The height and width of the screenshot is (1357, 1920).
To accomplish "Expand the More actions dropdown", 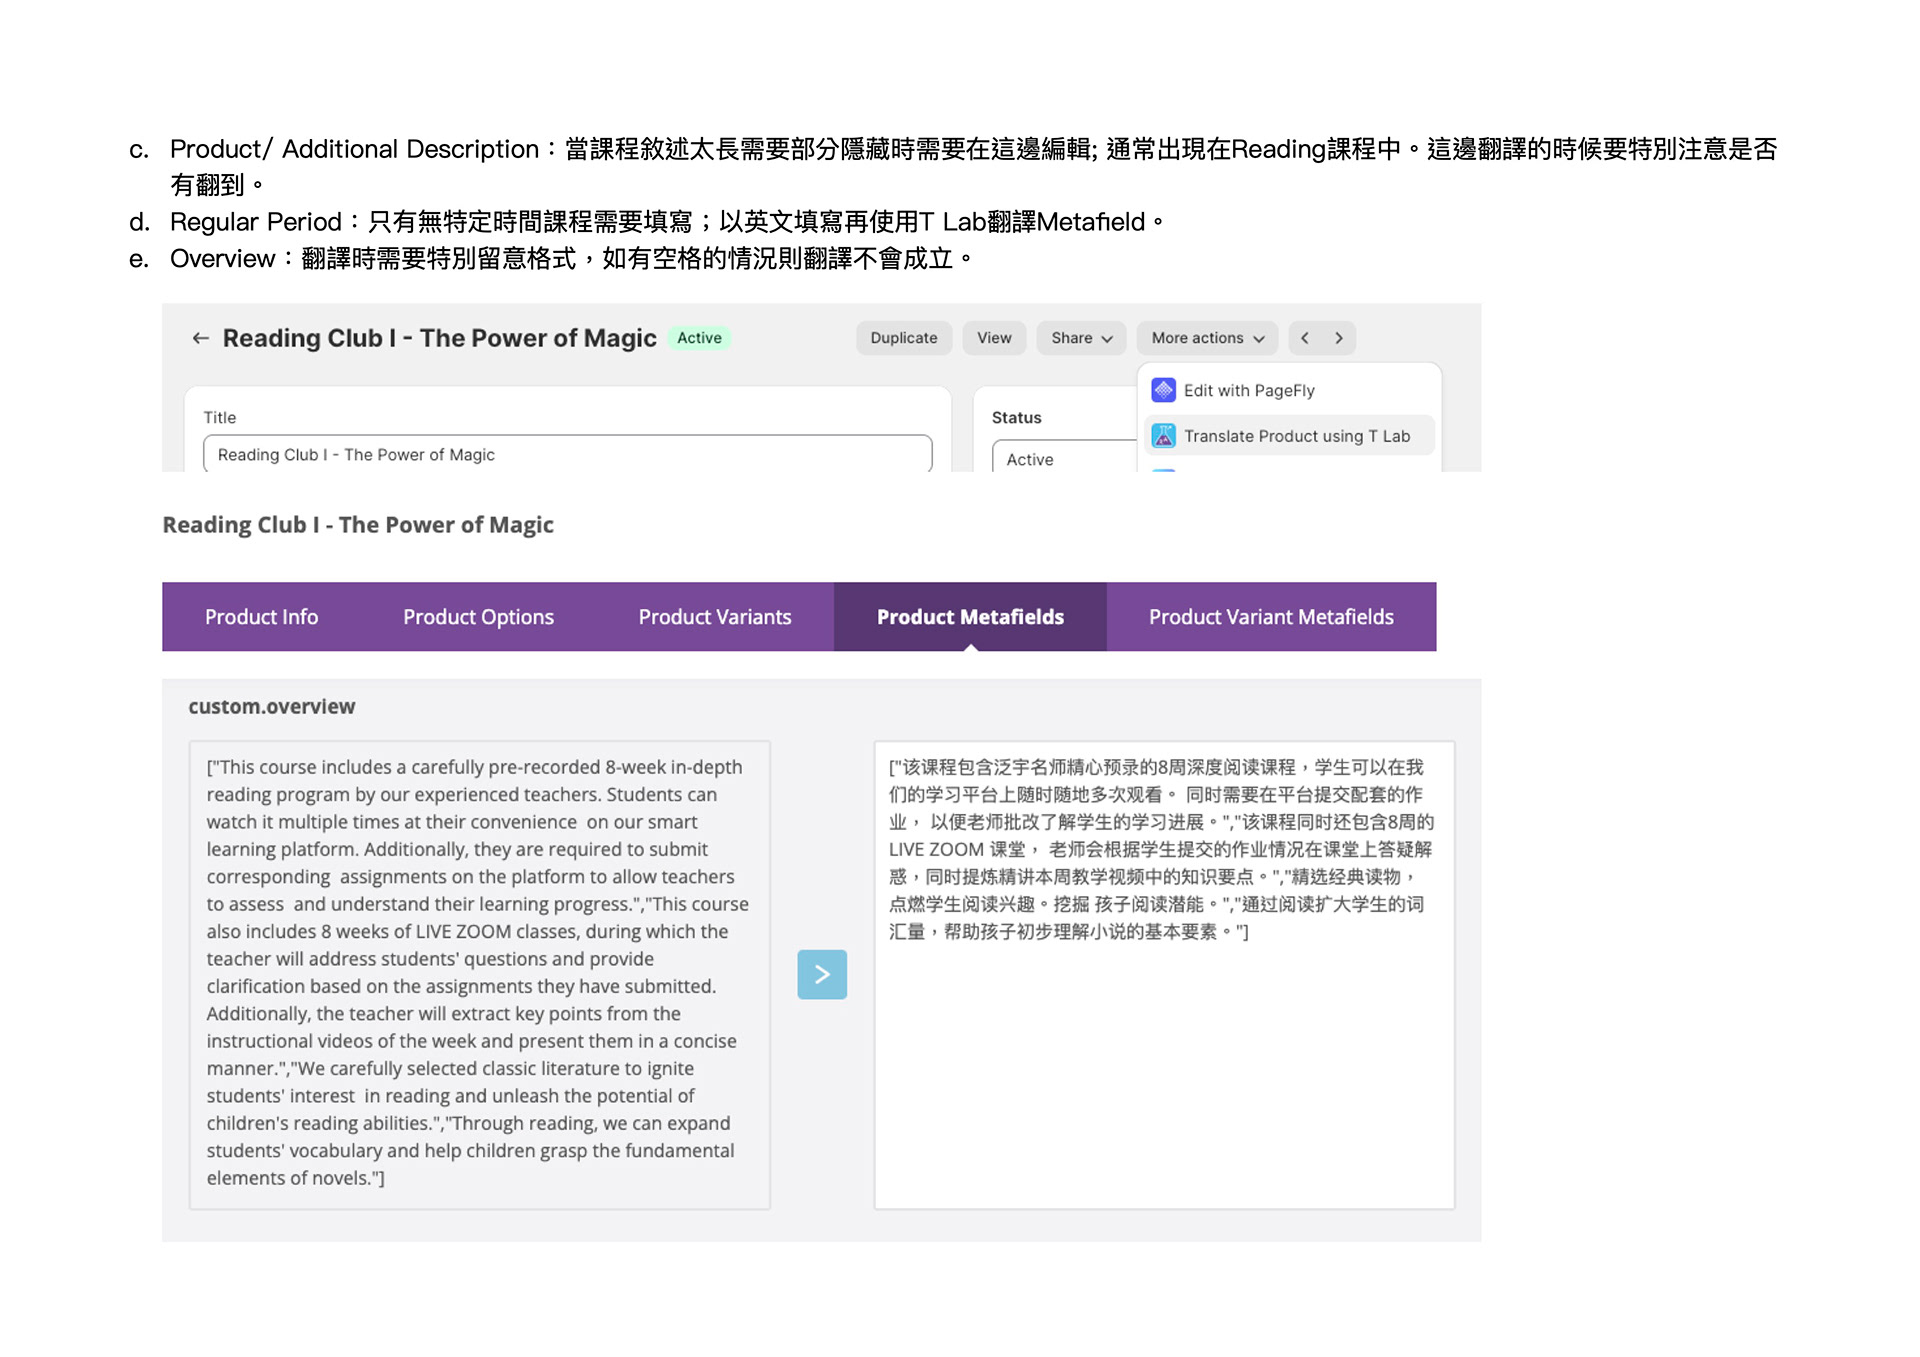I will [x=1207, y=338].
